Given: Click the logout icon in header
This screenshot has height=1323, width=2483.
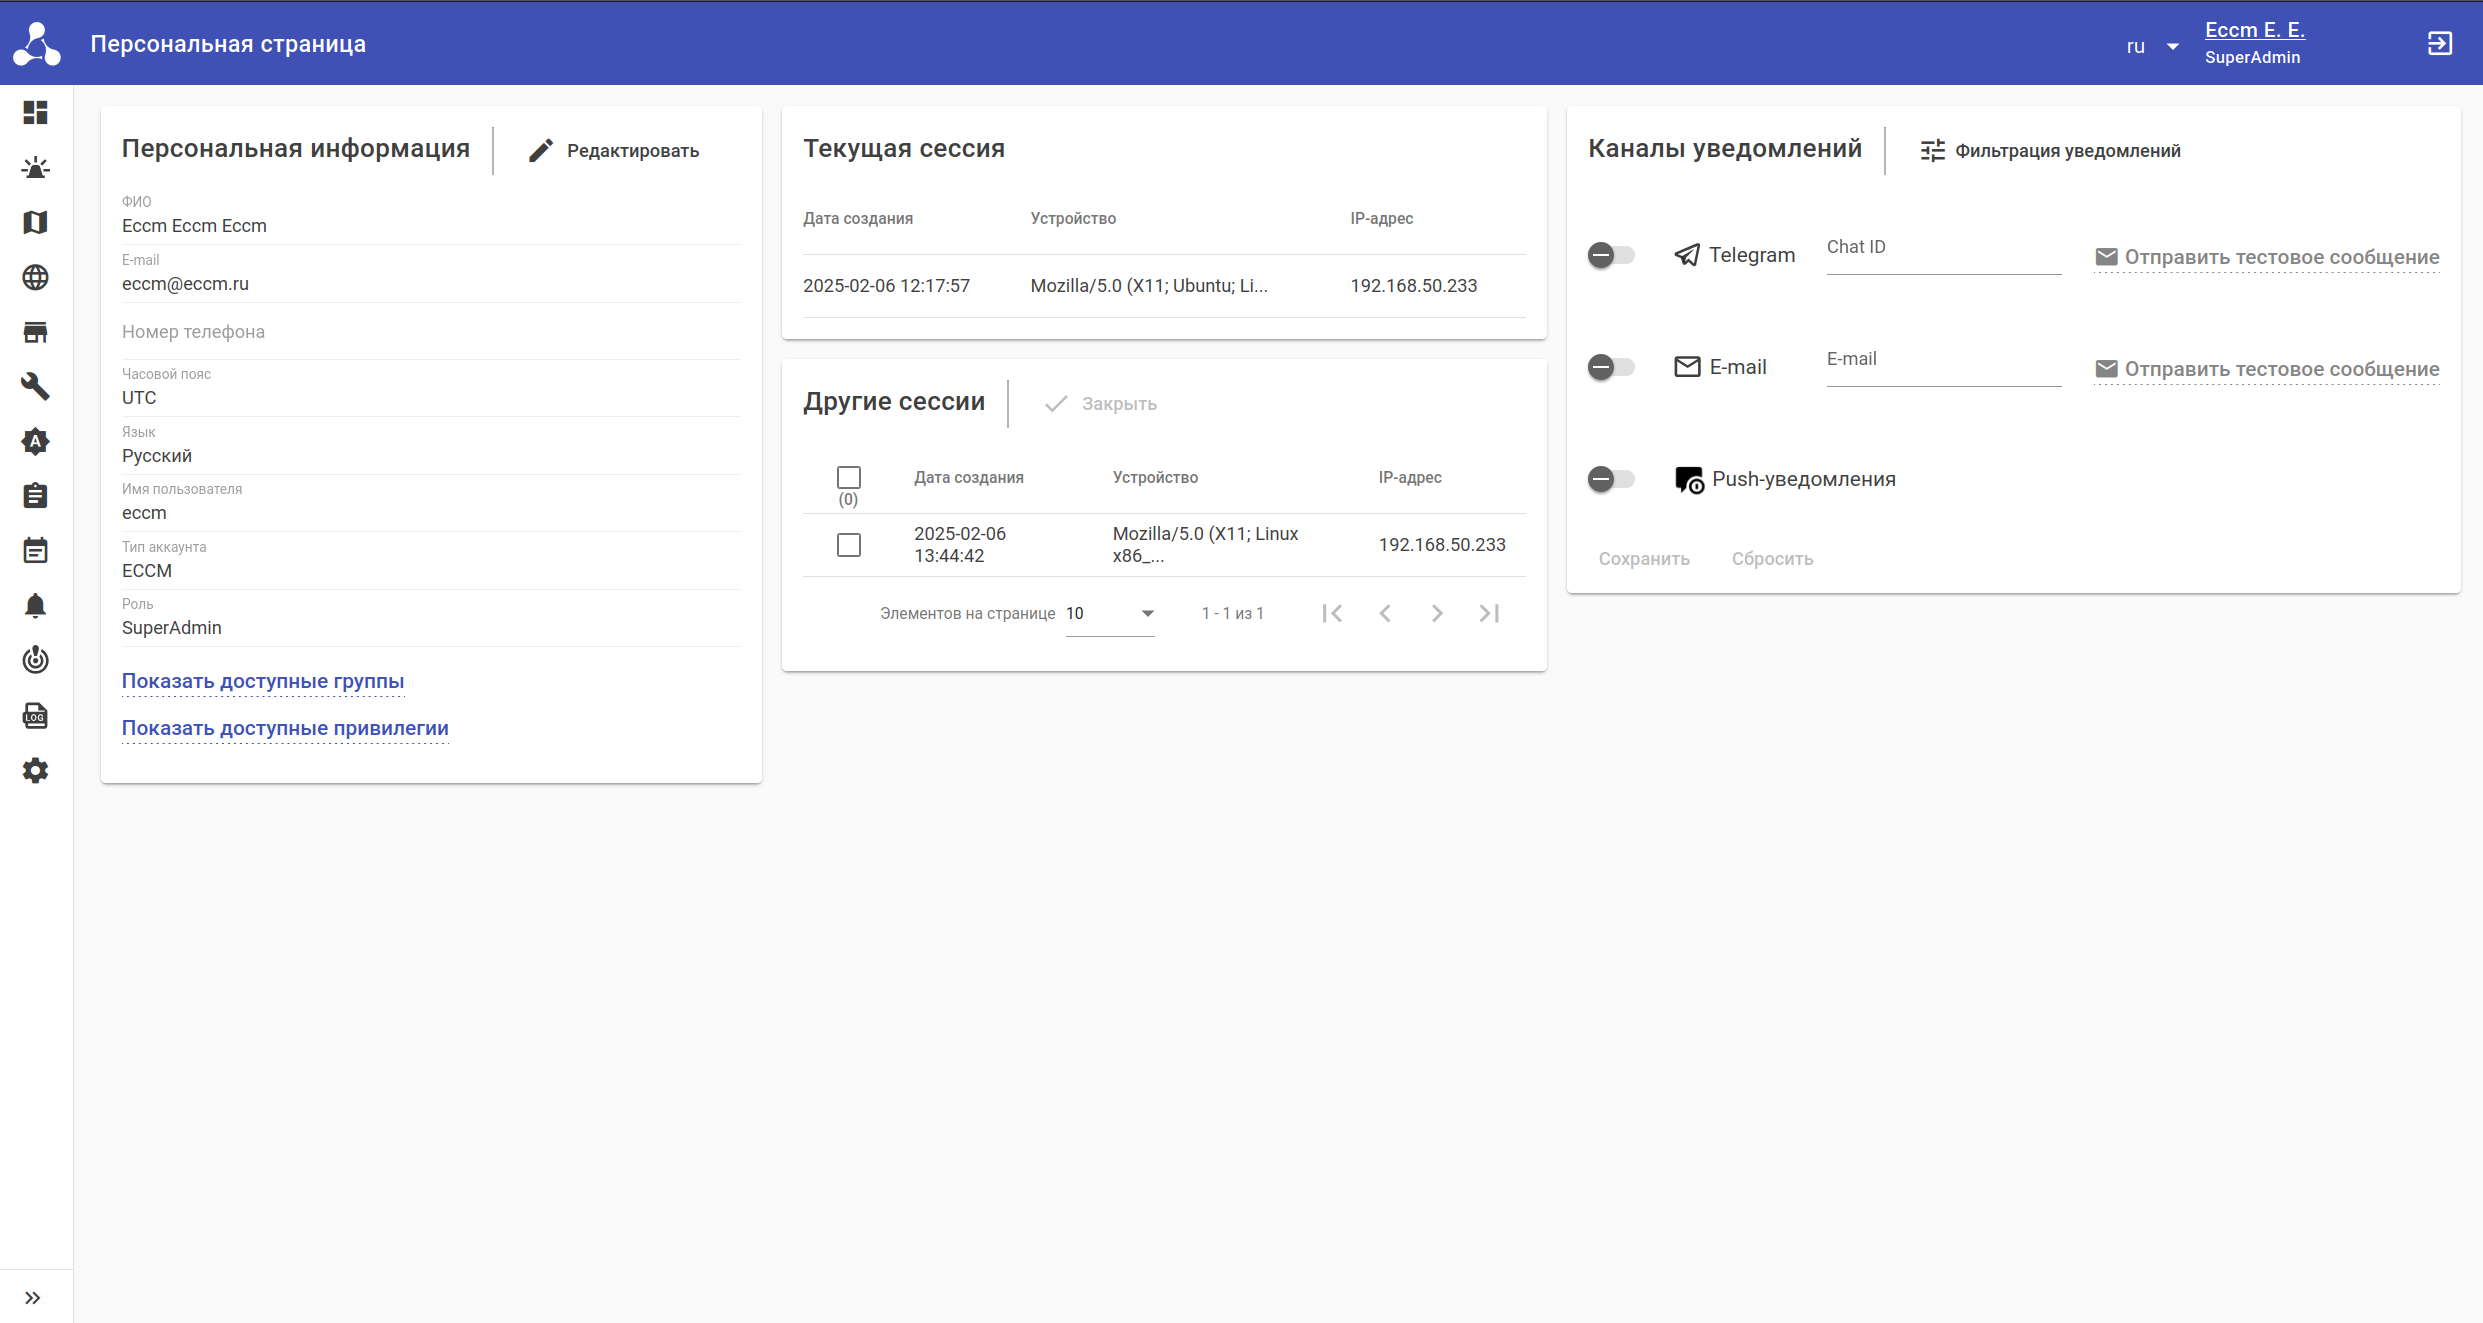Looking at the screenshot, I should point(2439,44).
